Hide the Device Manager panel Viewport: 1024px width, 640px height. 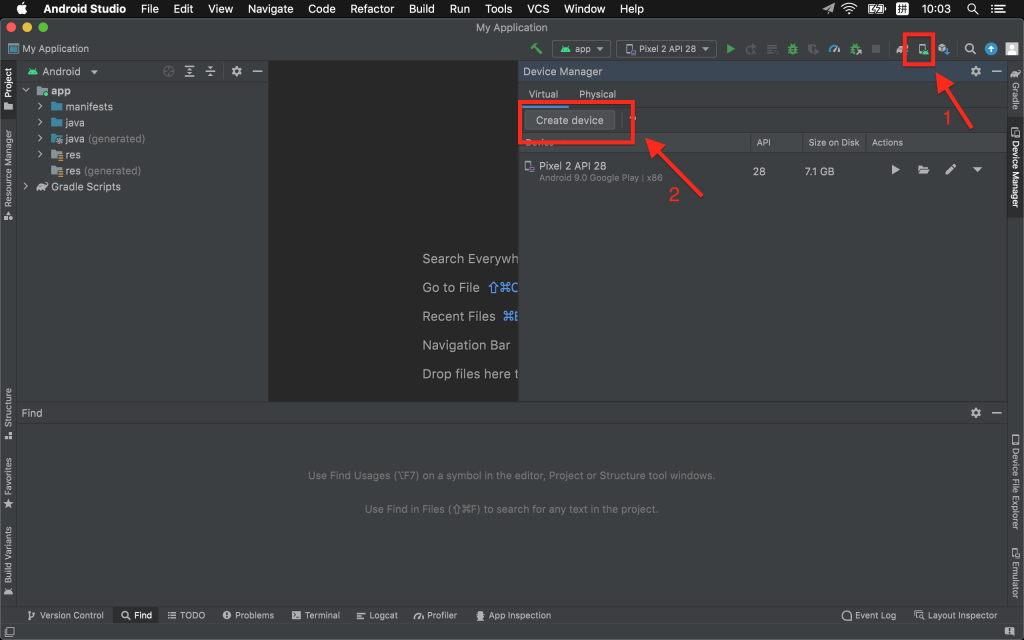point(997,71)
